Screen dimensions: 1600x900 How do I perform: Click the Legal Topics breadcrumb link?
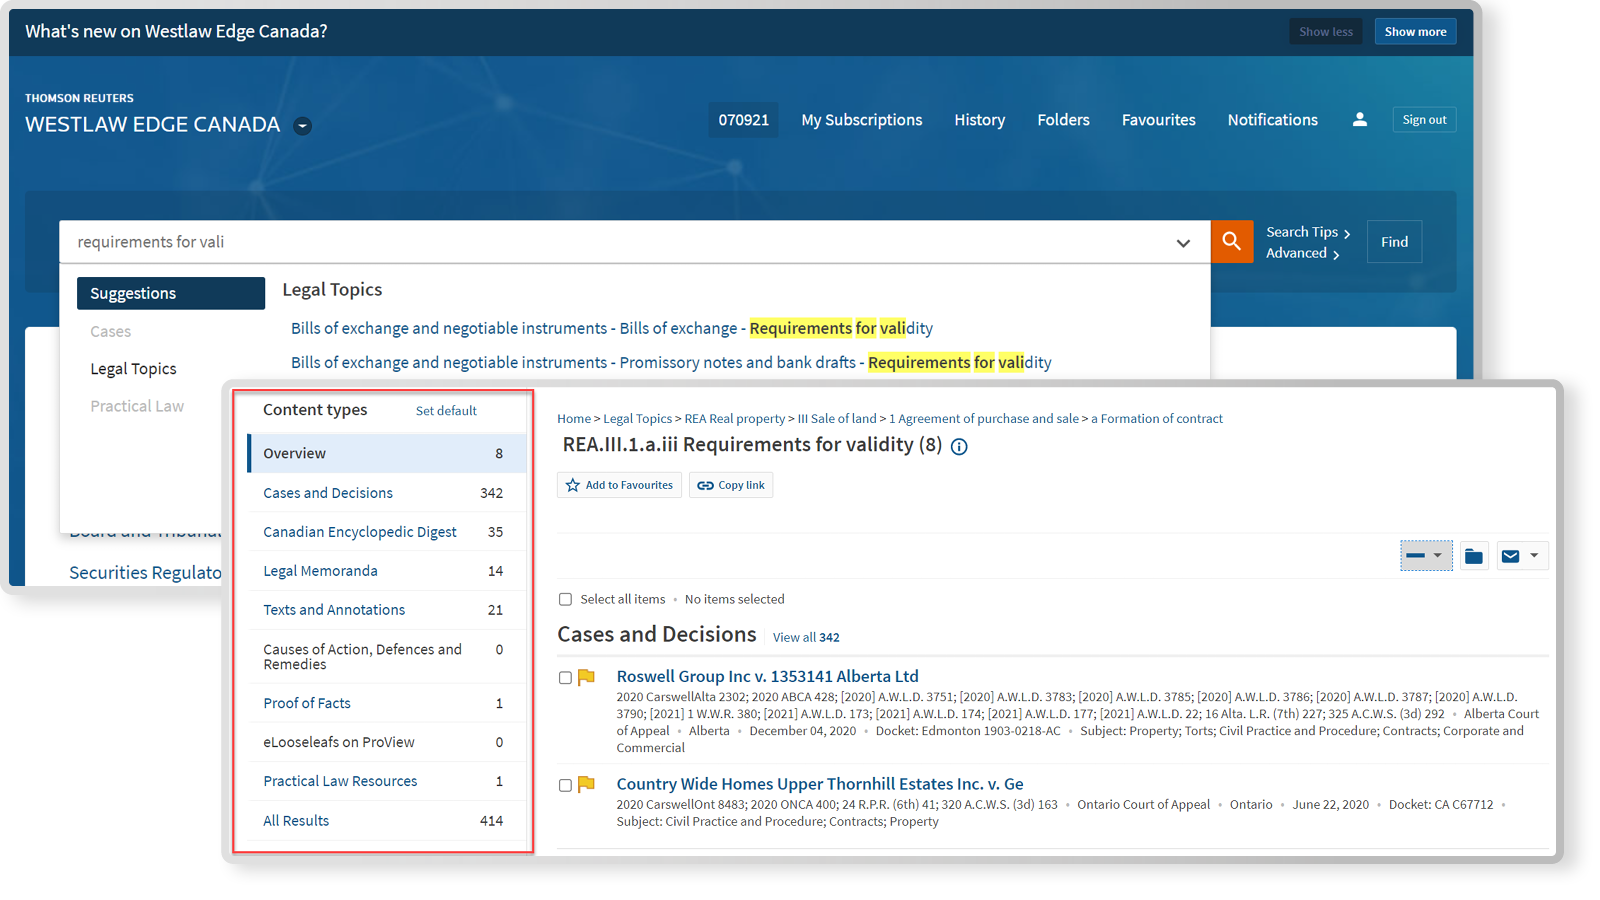point(637,419)
